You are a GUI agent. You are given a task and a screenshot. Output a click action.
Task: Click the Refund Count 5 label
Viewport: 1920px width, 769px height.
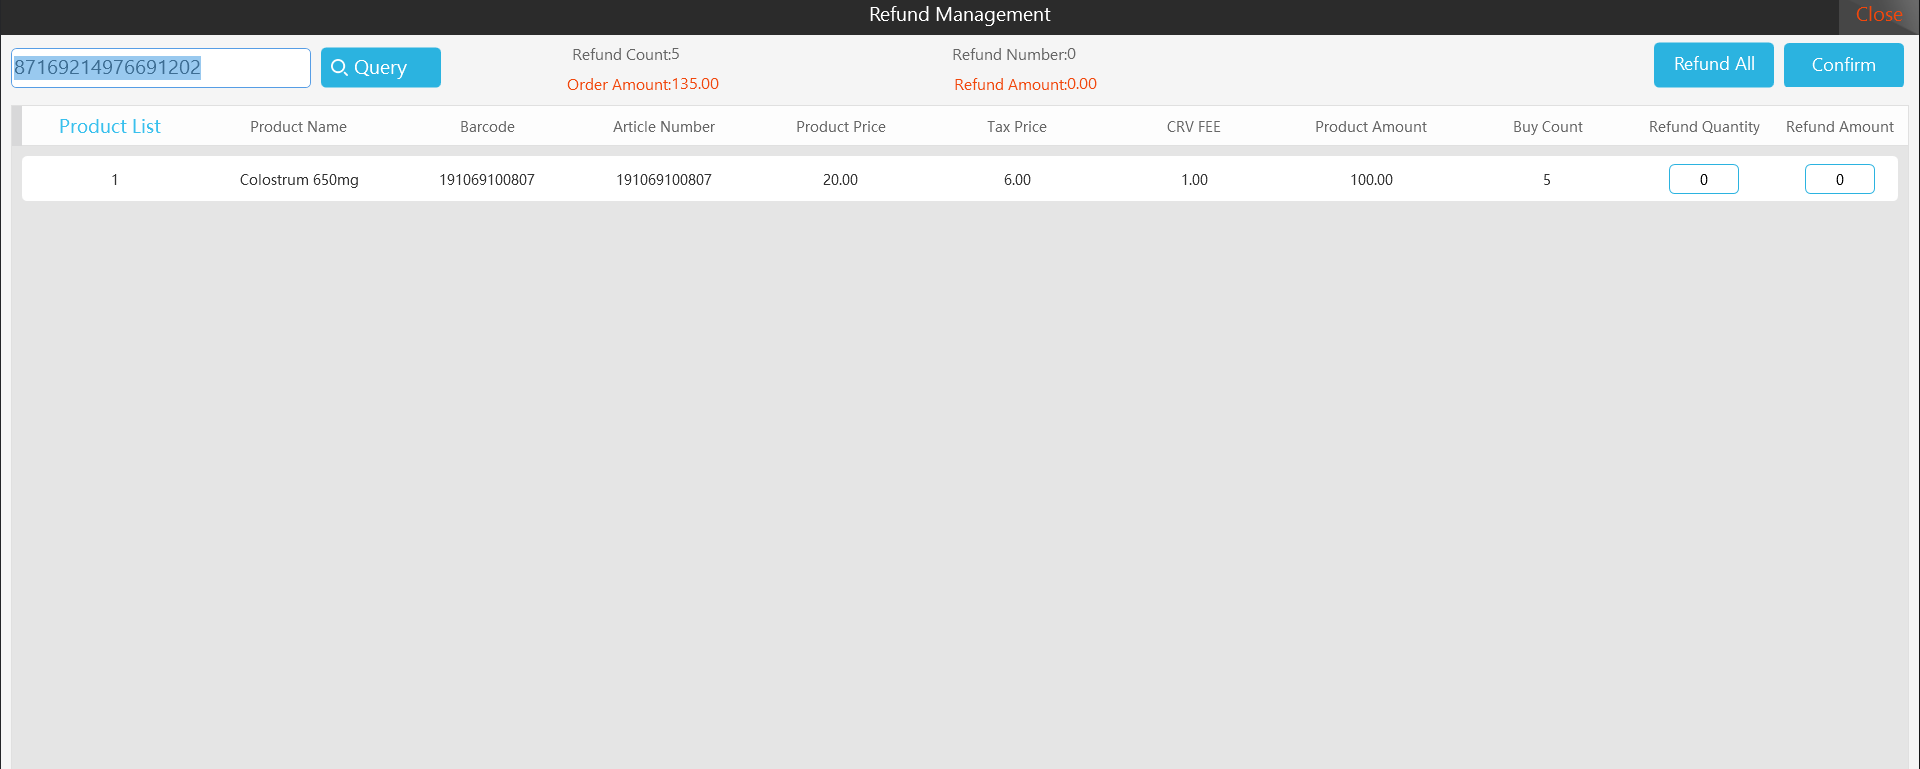click(x=625, y=55)
